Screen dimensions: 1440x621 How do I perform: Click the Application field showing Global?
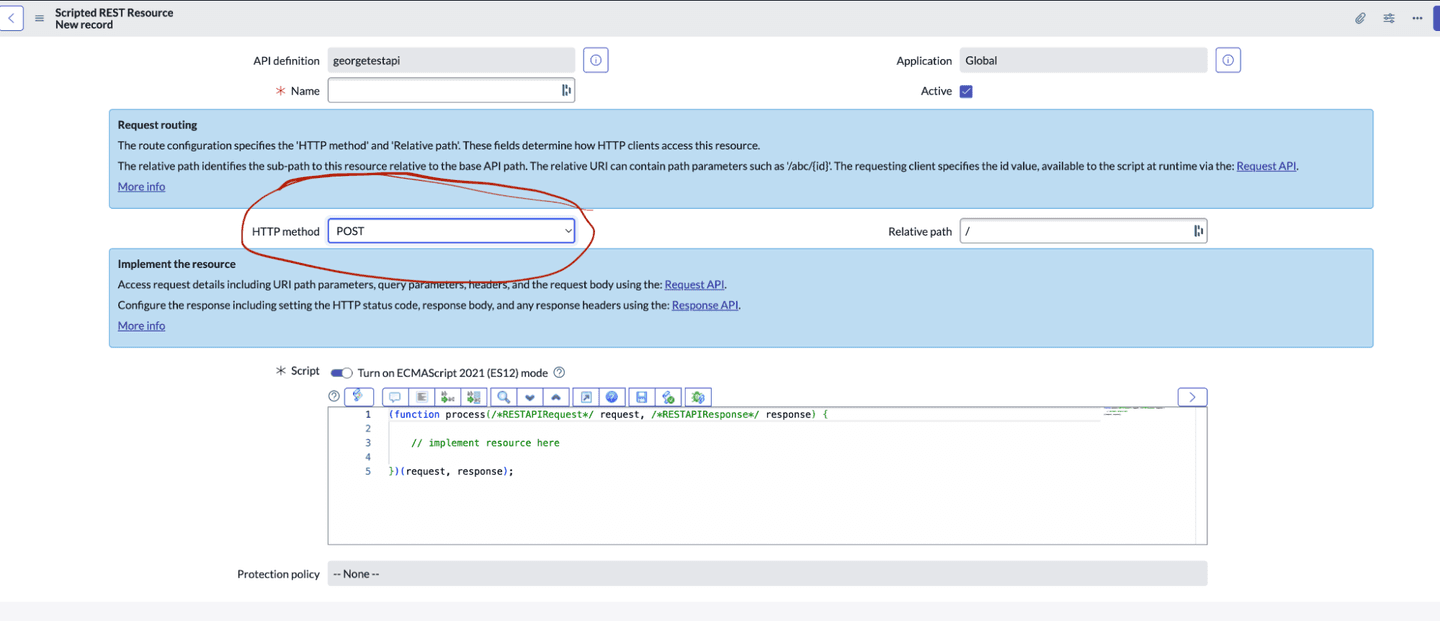(1083, 60)
